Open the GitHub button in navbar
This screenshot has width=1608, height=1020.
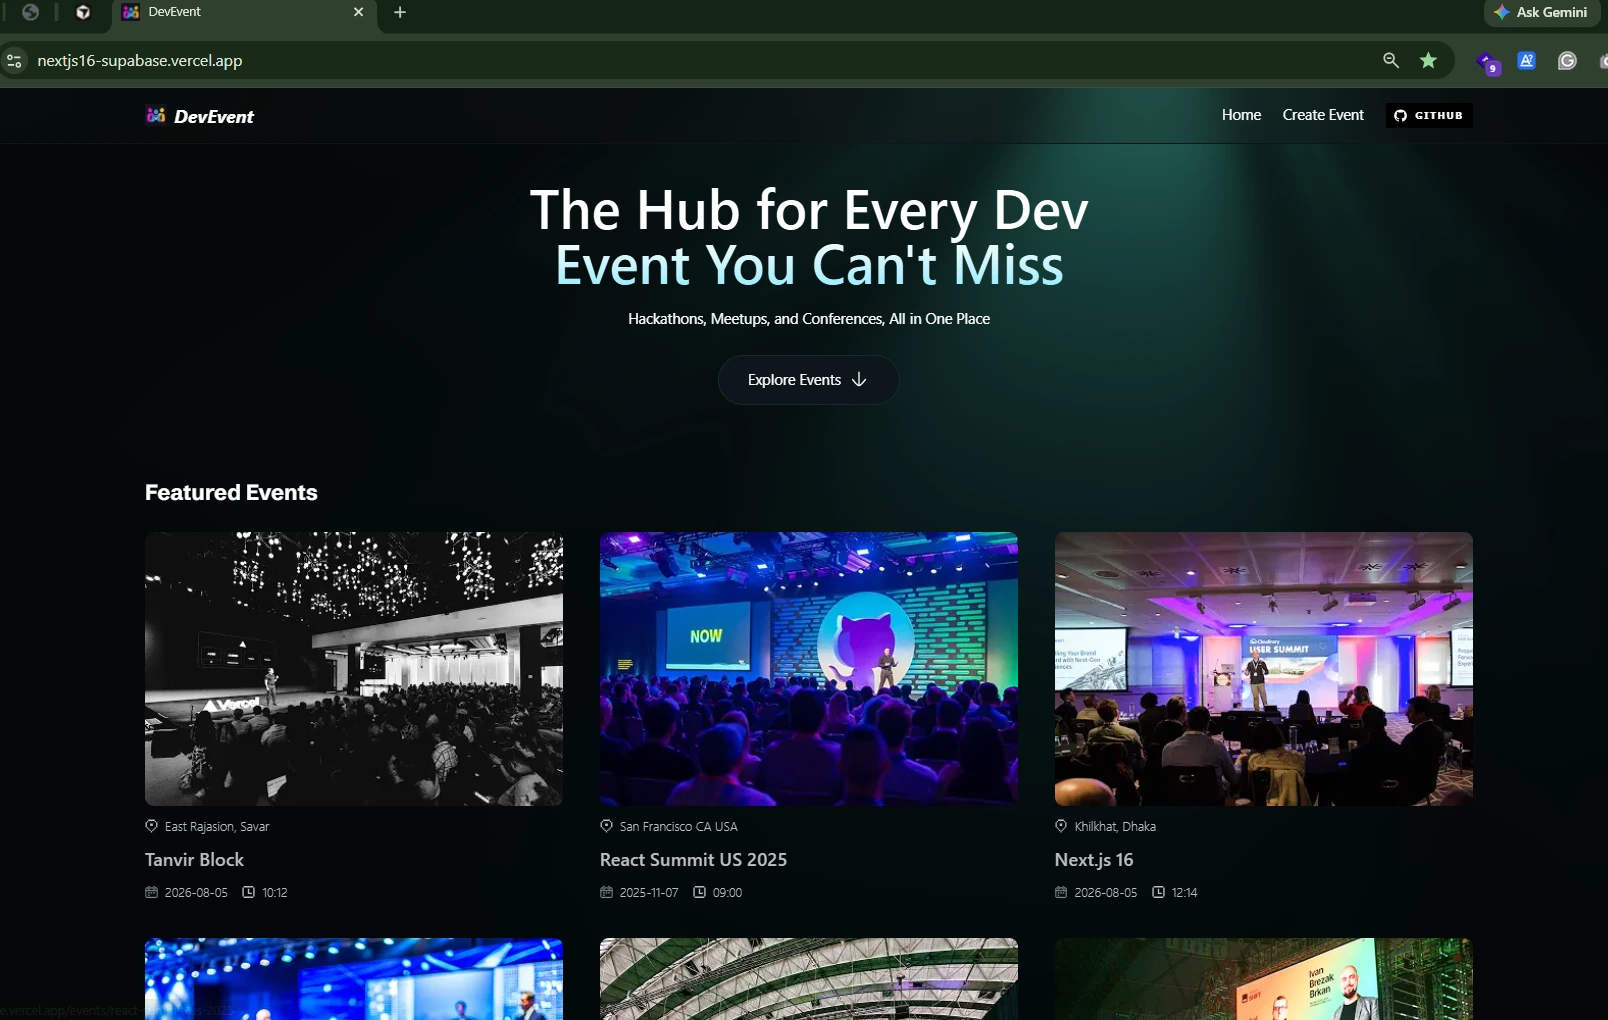[x=1429, y=115]
